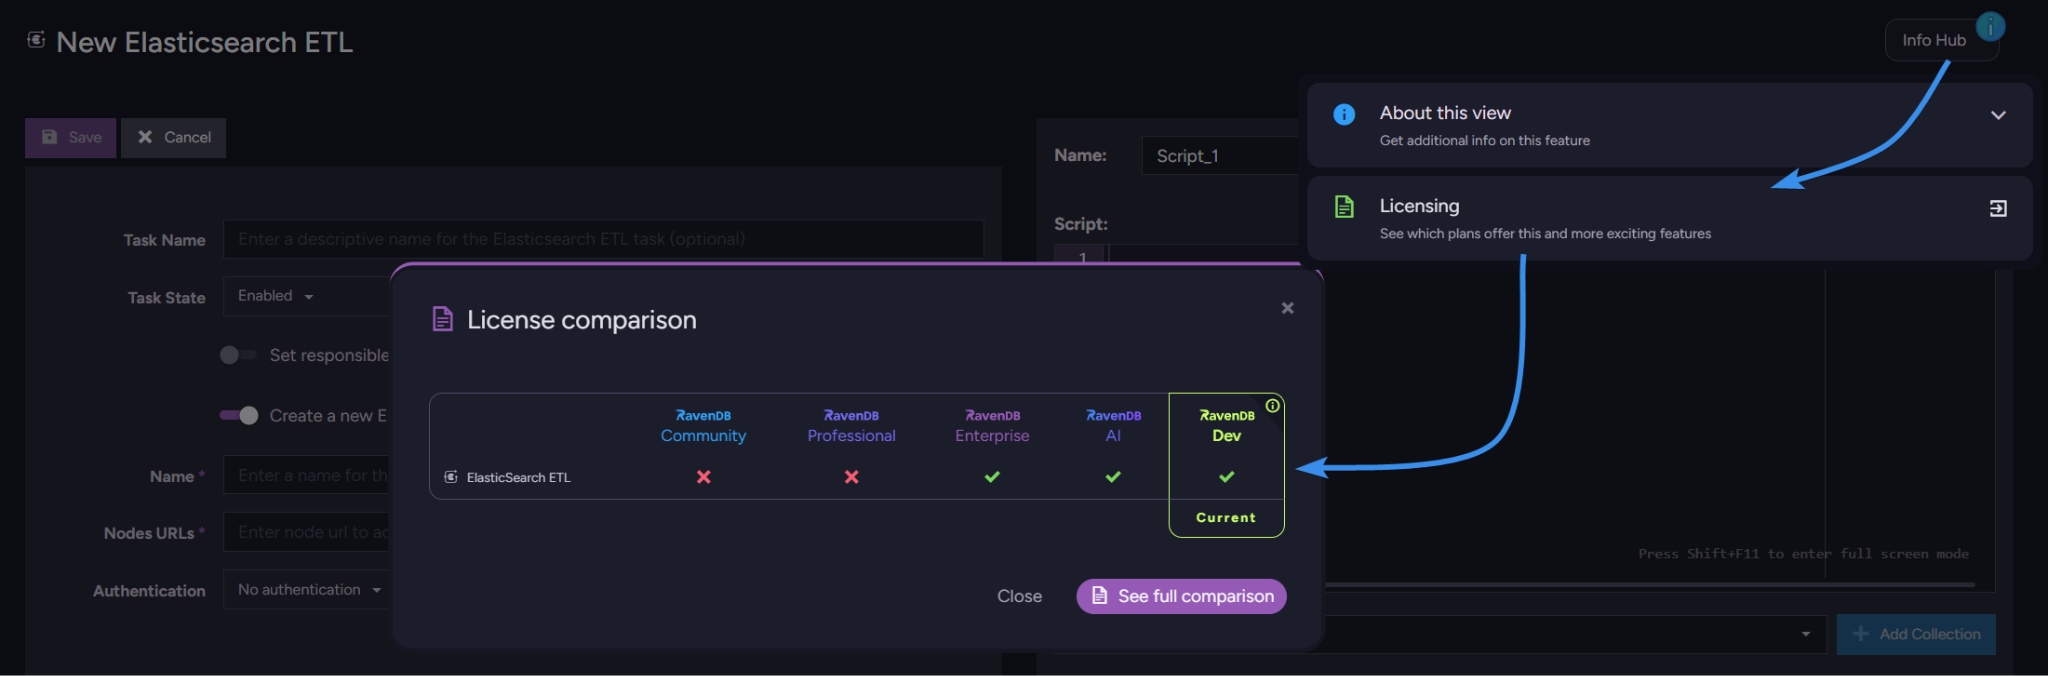Click the Save button
Image resolution: width=2048 pixels, height=676 pixels.
(71, 138)
